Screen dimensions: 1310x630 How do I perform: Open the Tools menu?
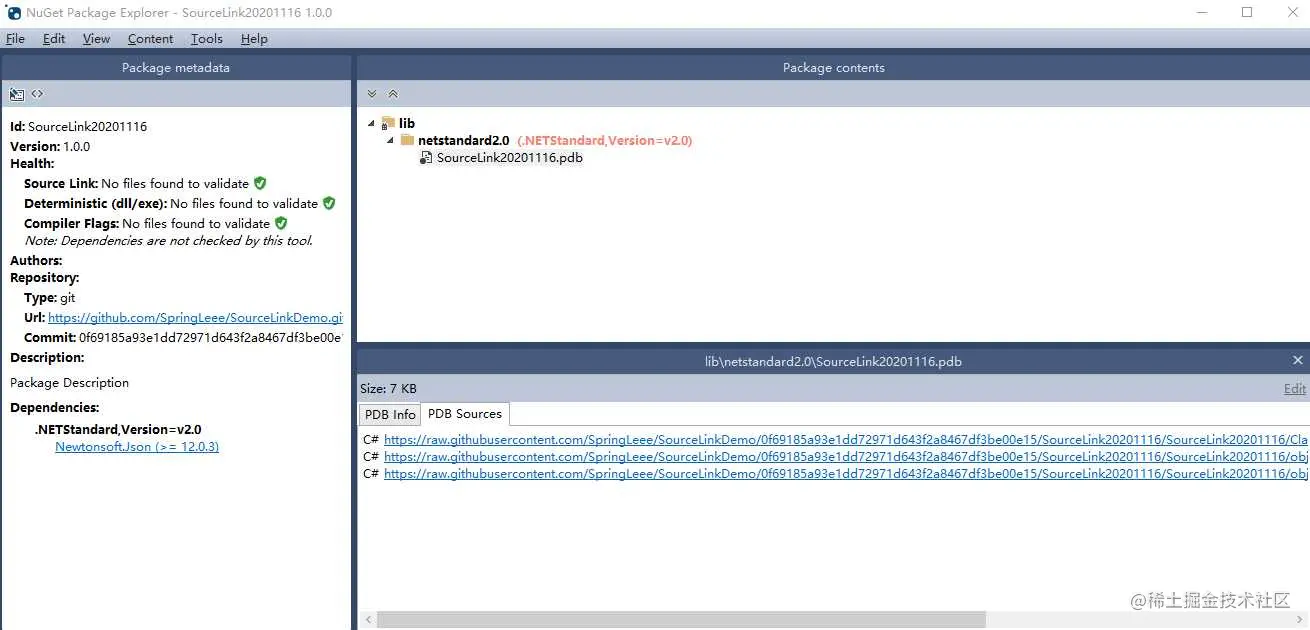(x=207, y=38)
